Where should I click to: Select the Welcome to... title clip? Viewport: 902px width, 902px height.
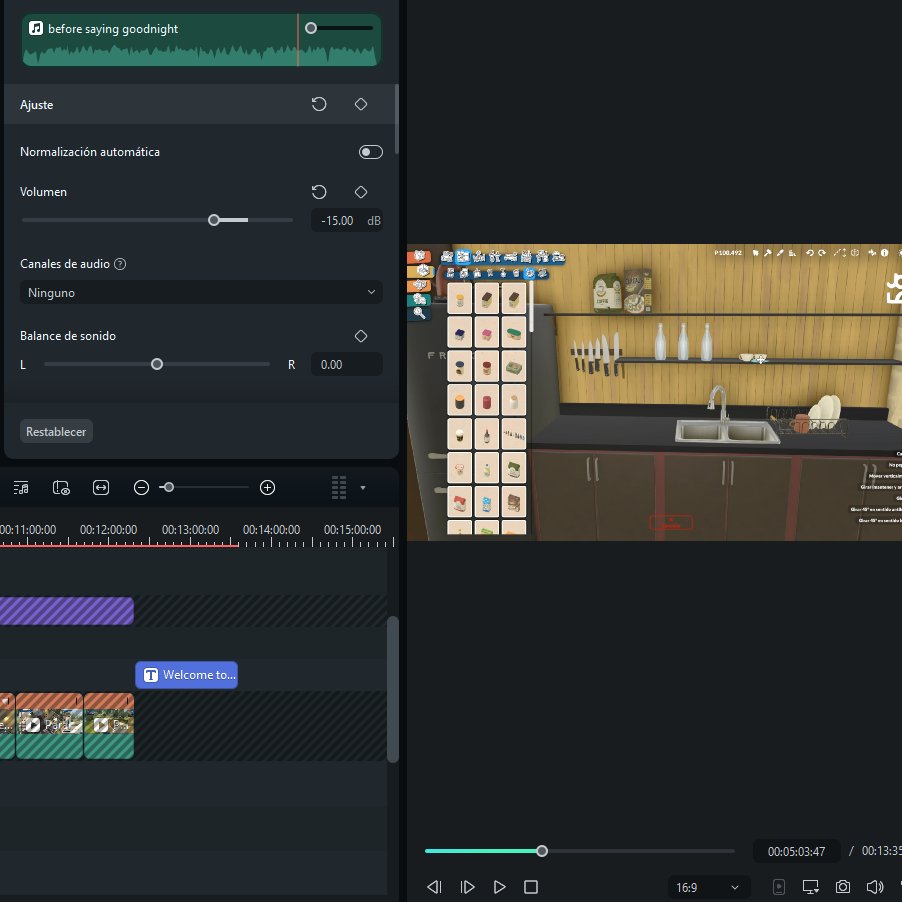(186, 675)
